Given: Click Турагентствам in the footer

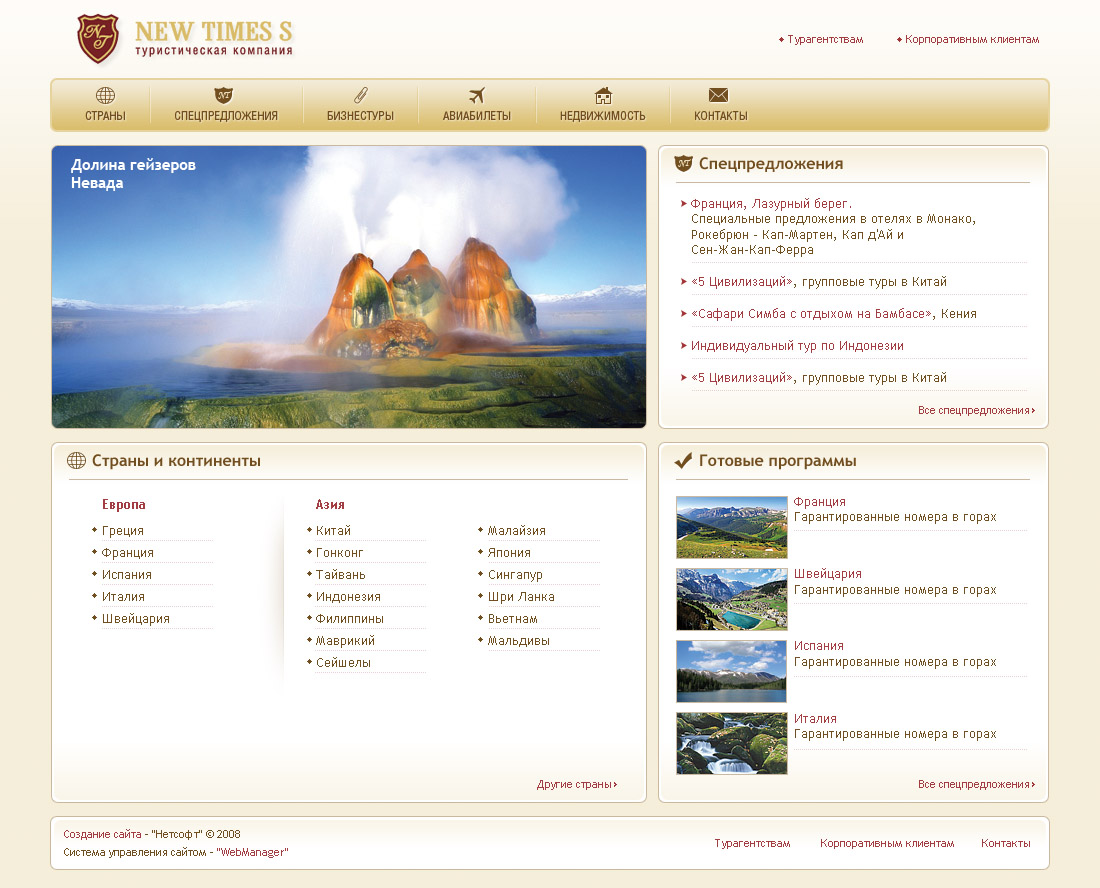Looking at the screenshot, I should 752,843.
